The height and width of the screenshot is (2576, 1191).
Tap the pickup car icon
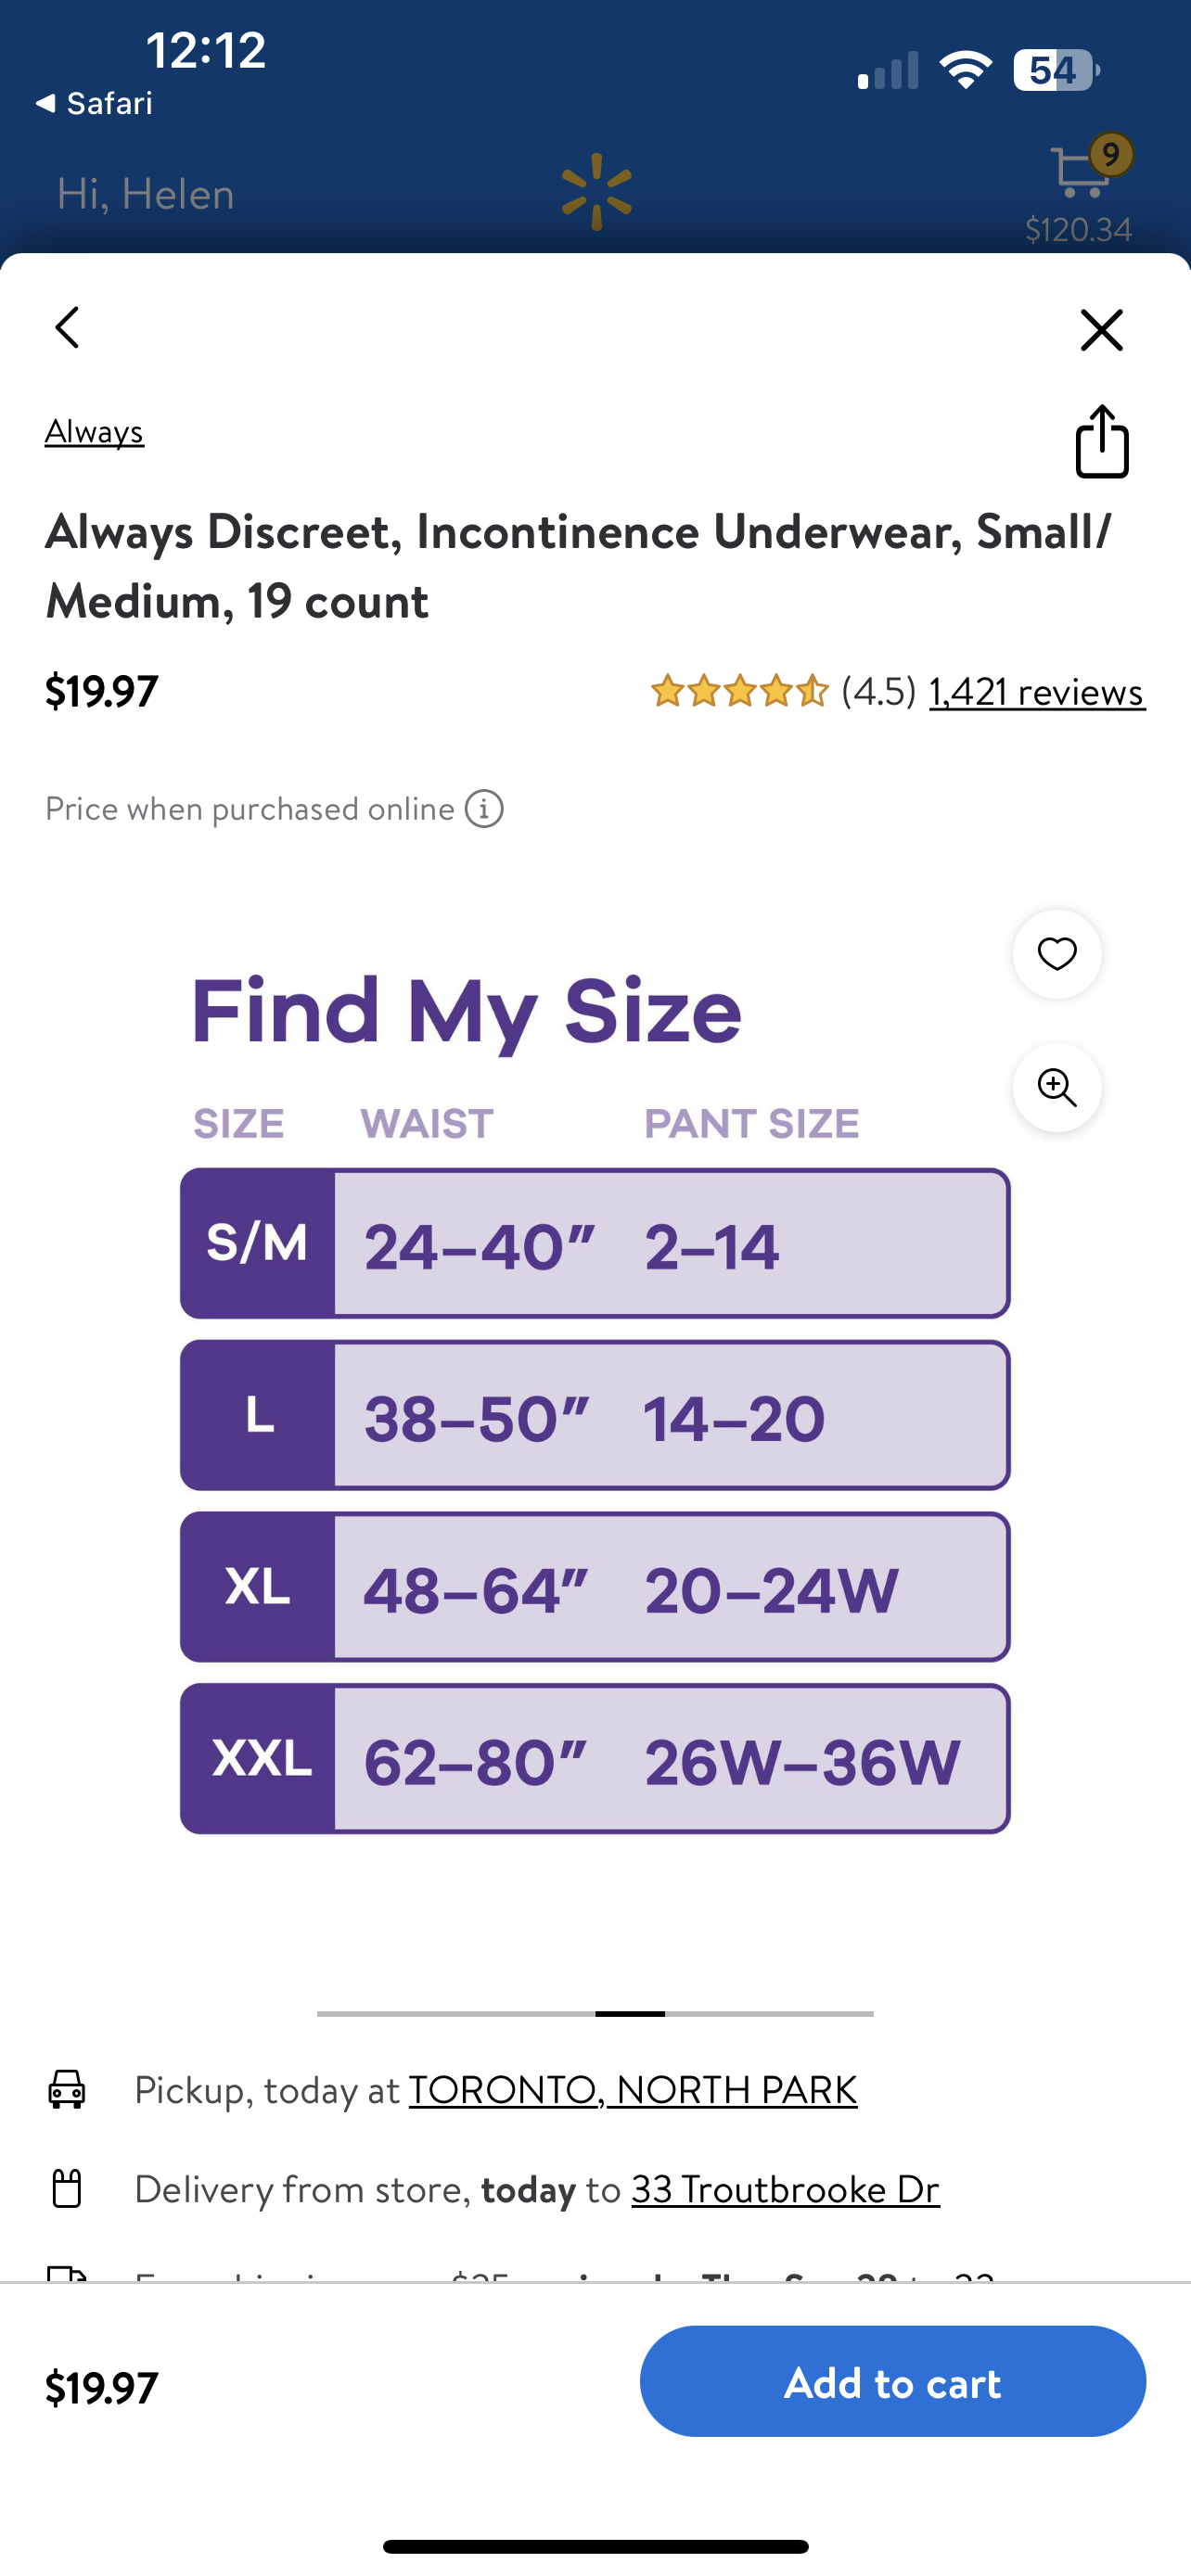coord(67,2089)
